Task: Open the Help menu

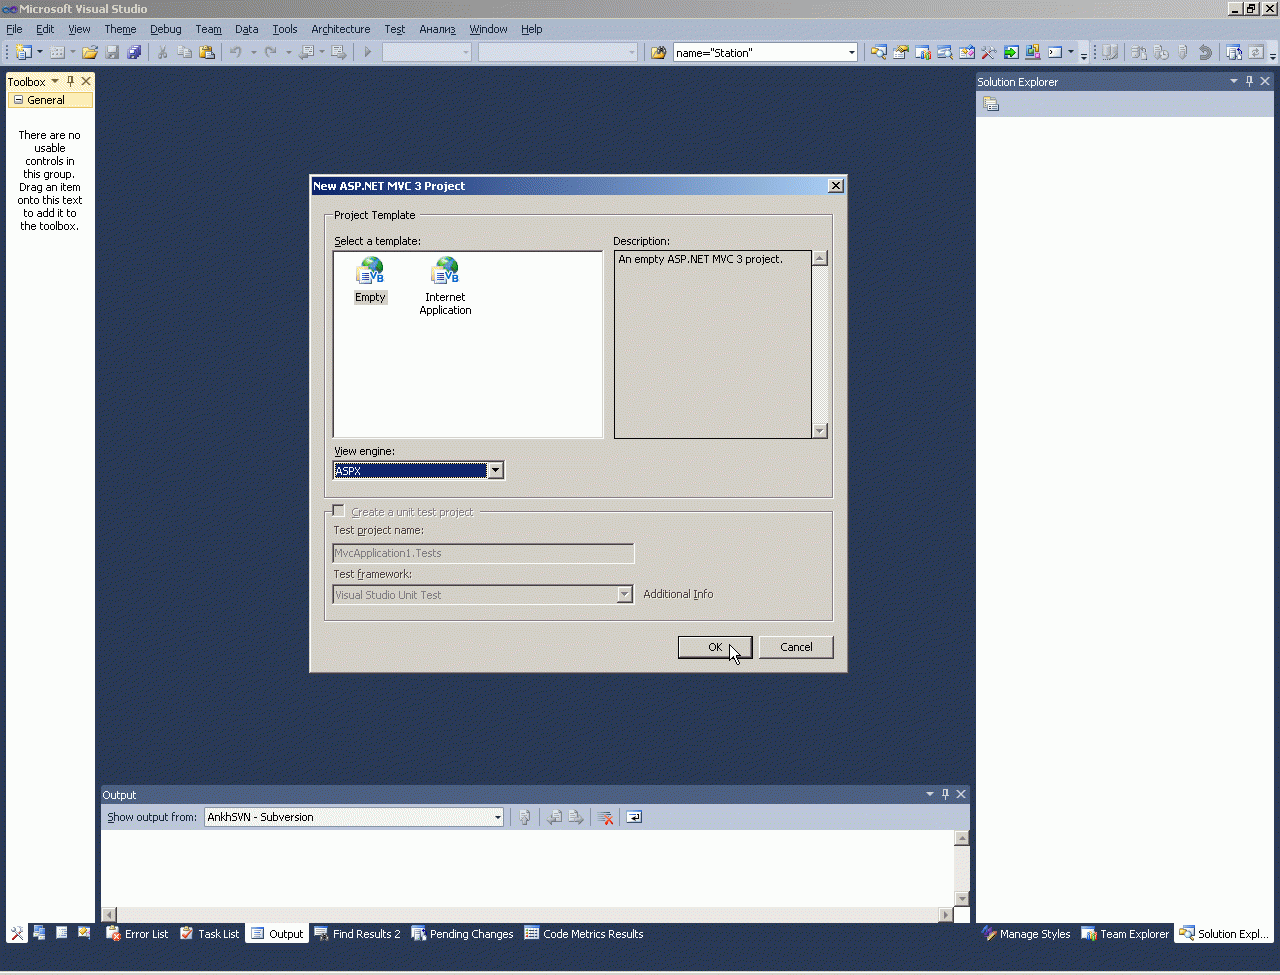Action: tap(532, 29)
